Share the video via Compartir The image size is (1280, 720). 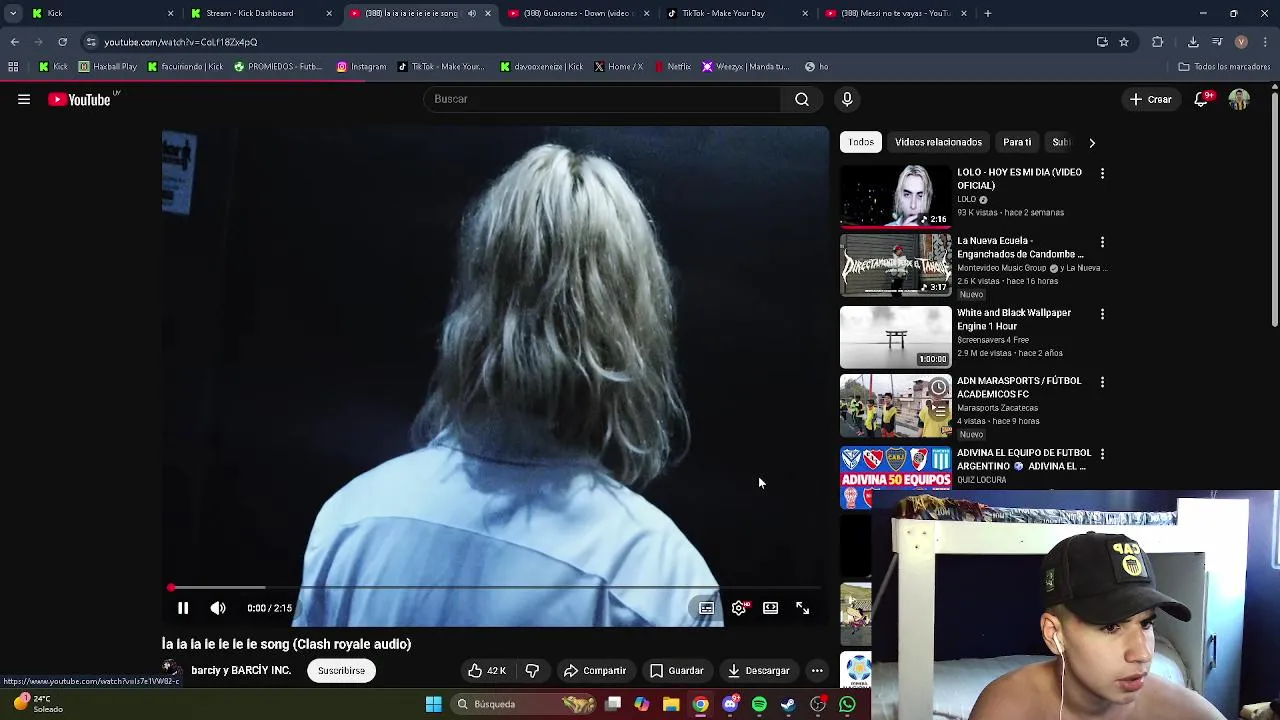[595, 670]
